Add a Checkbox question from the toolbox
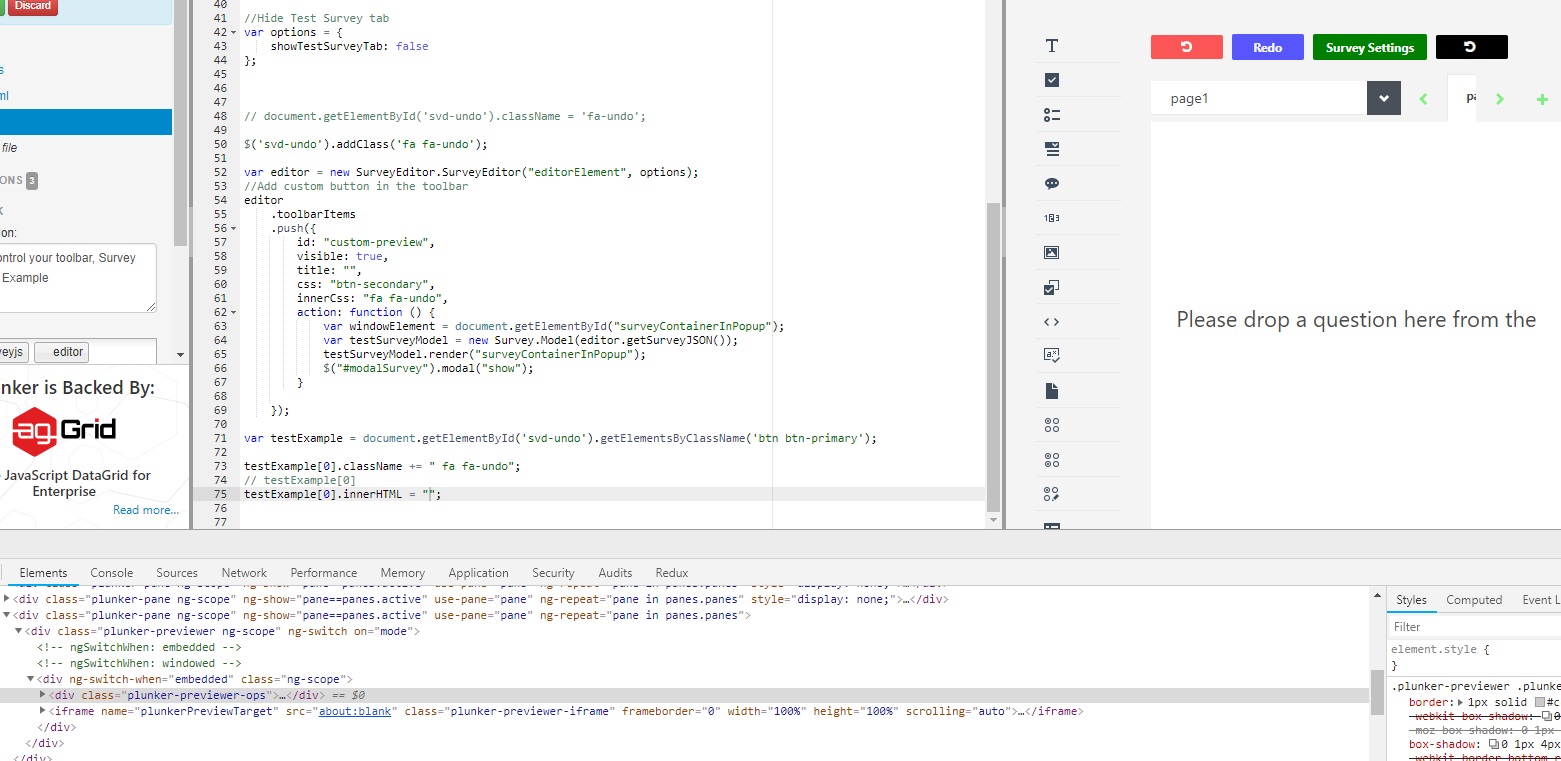 (1051, 79)
